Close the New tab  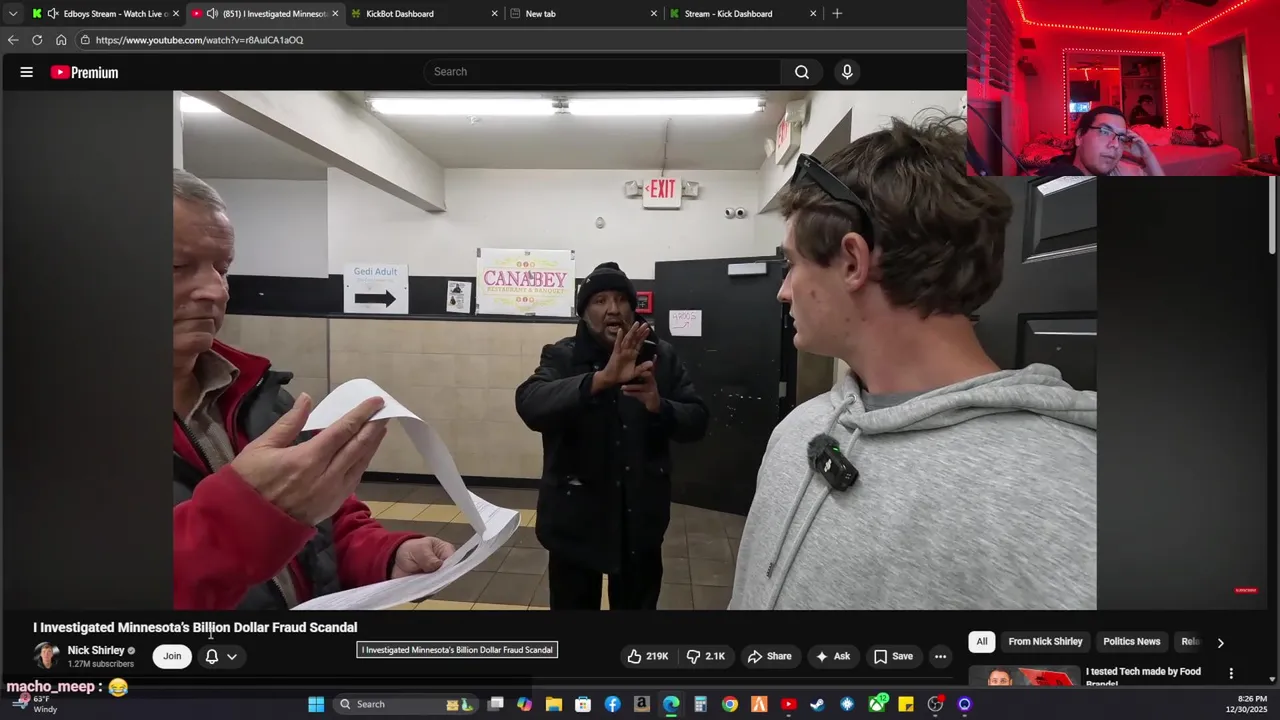[654, 14]
